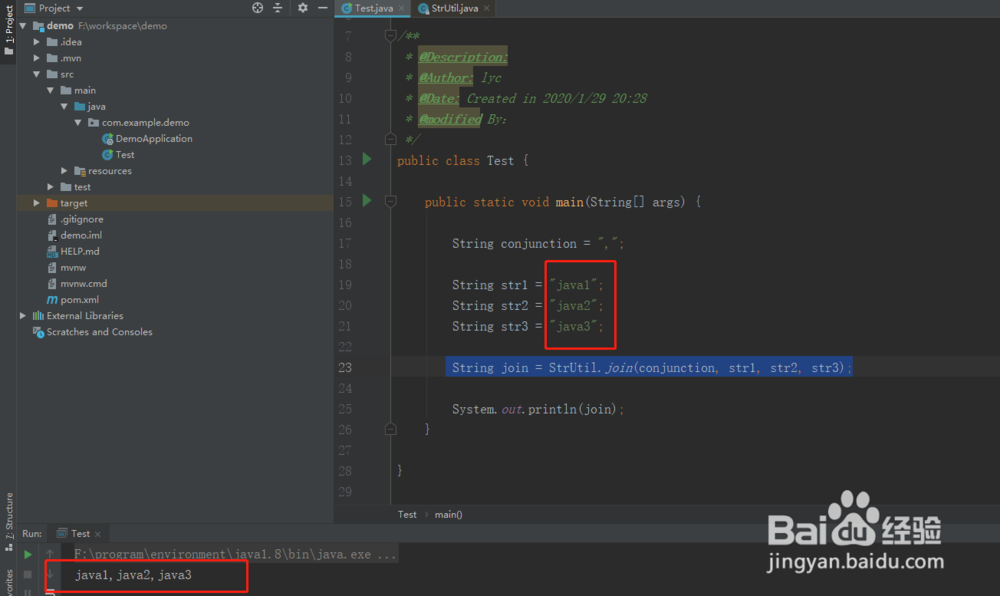
Task: Expand the test folder
Action: 50,187
